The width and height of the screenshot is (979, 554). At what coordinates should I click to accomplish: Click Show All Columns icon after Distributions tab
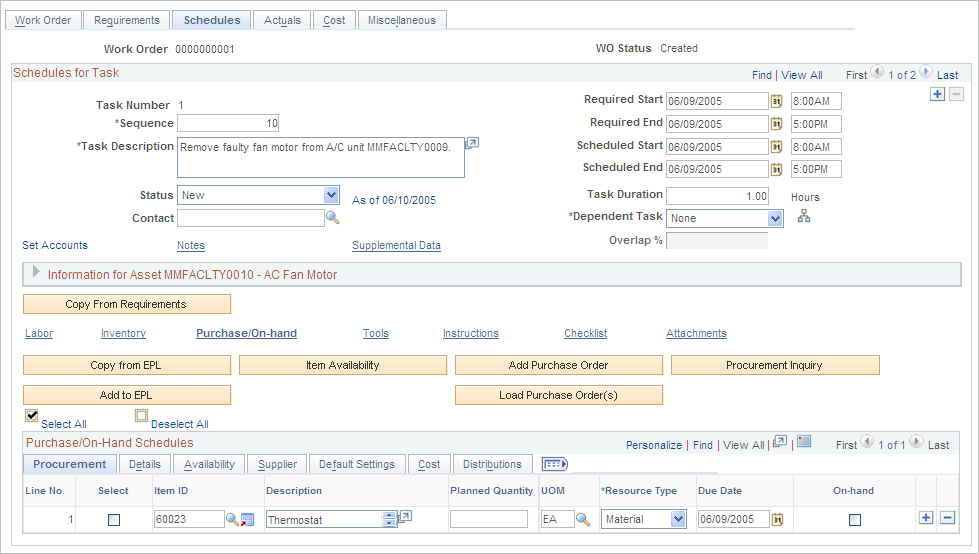[554, 464]
